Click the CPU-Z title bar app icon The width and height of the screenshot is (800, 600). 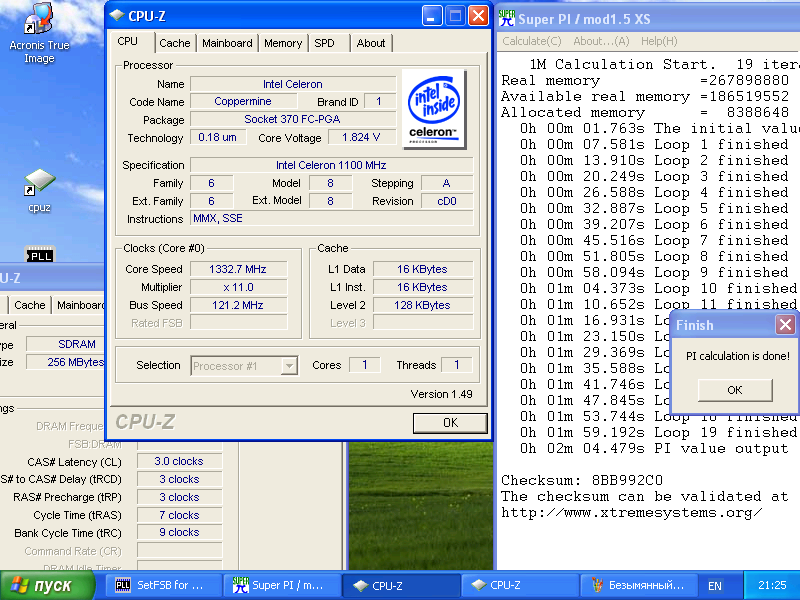[117, 16]
